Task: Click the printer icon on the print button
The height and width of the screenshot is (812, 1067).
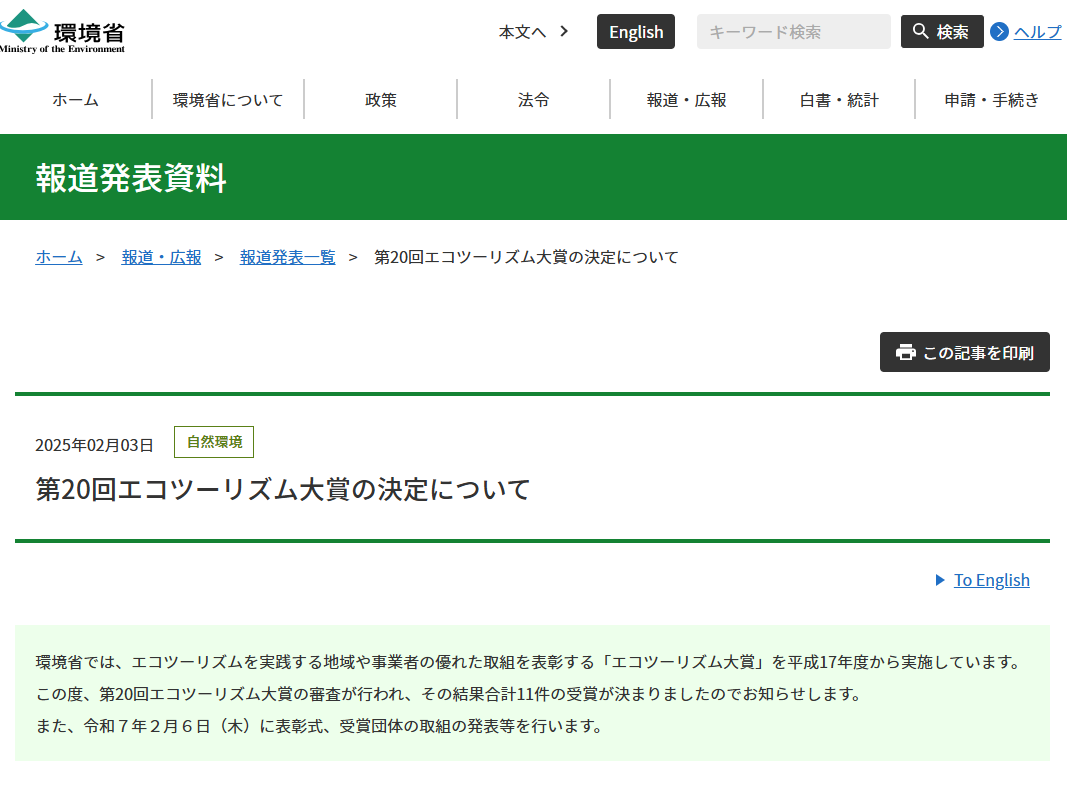Action: coord(906,352)
